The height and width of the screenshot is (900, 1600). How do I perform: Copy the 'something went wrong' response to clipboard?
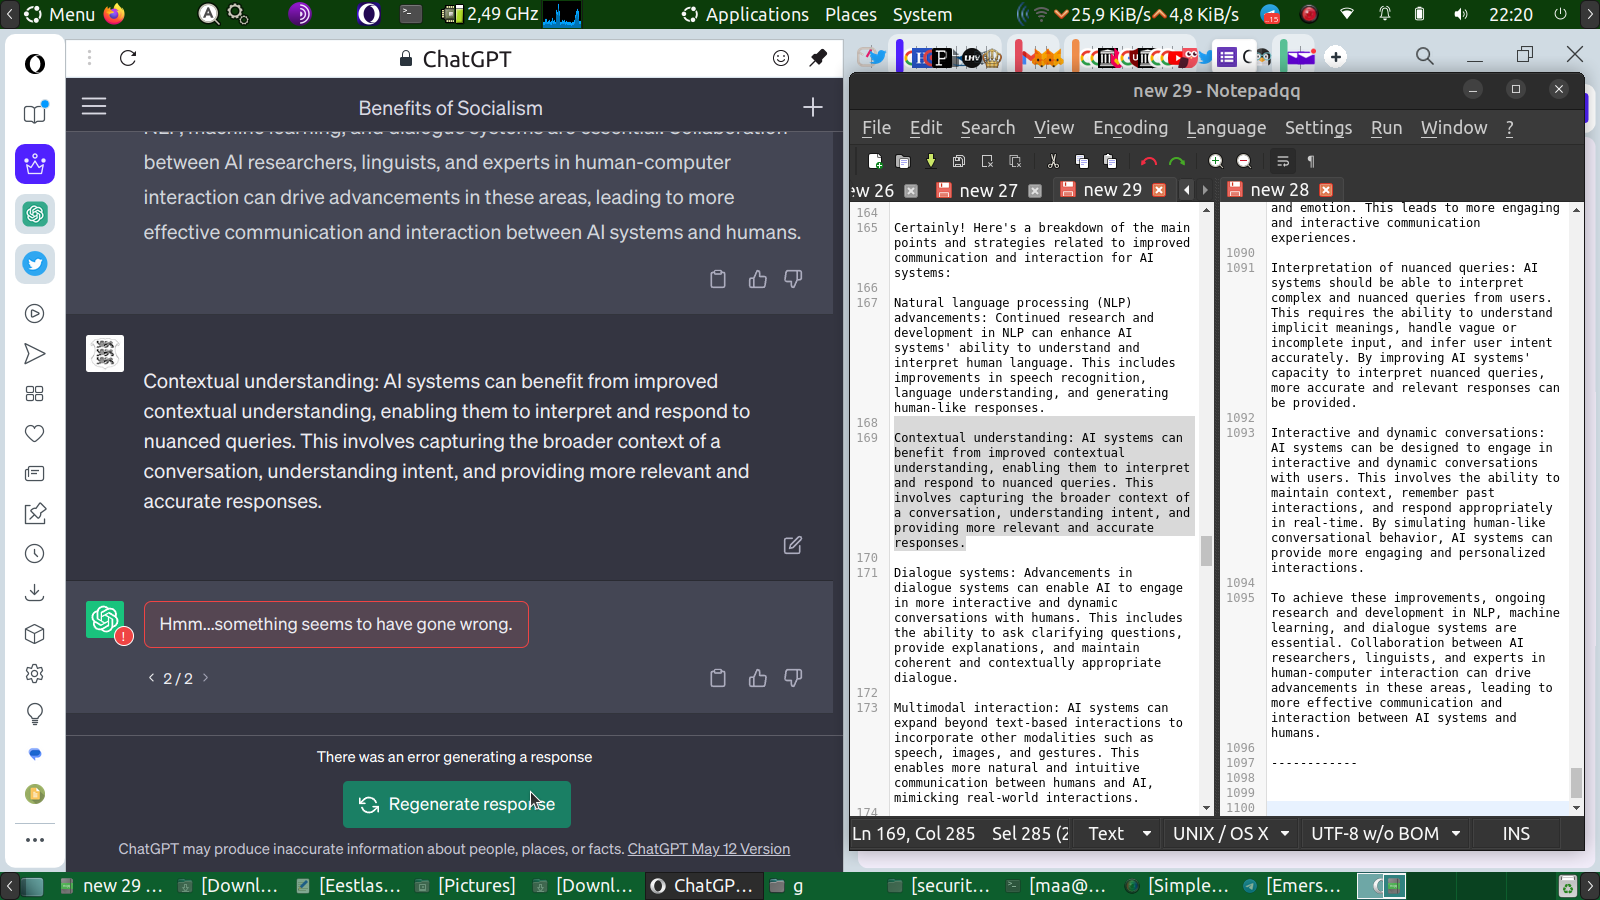717,678
